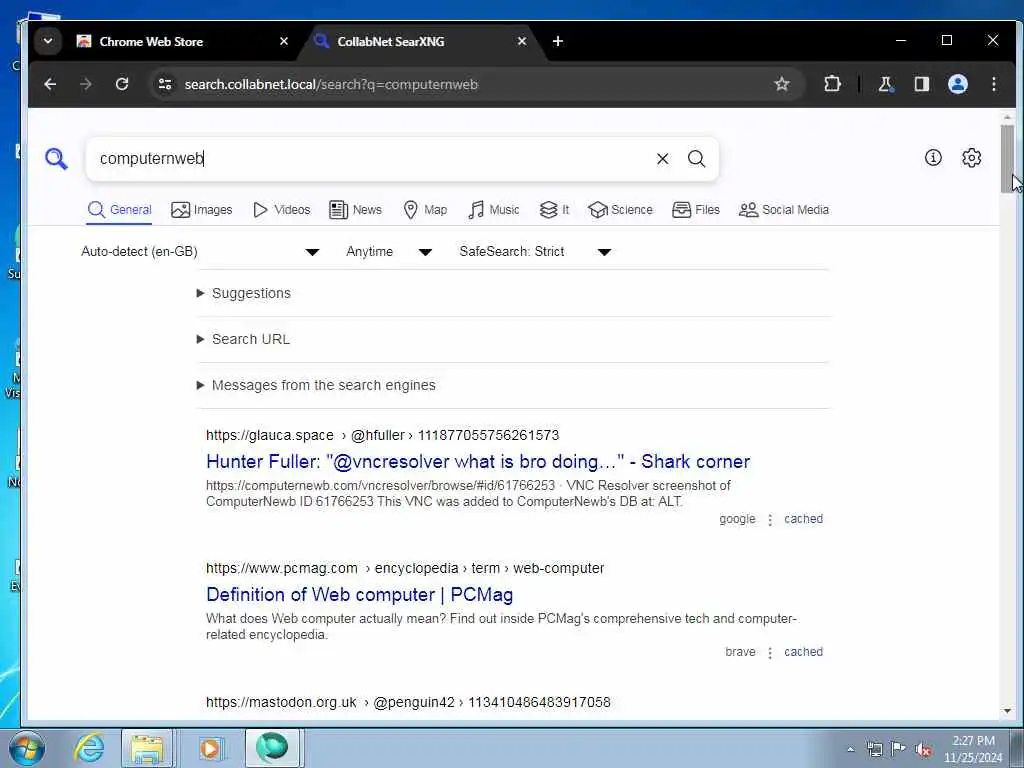Image resolution: width=1024 pixels, height=768 pixels.
Task: Select the Files category tab
Action: (696, 210)
